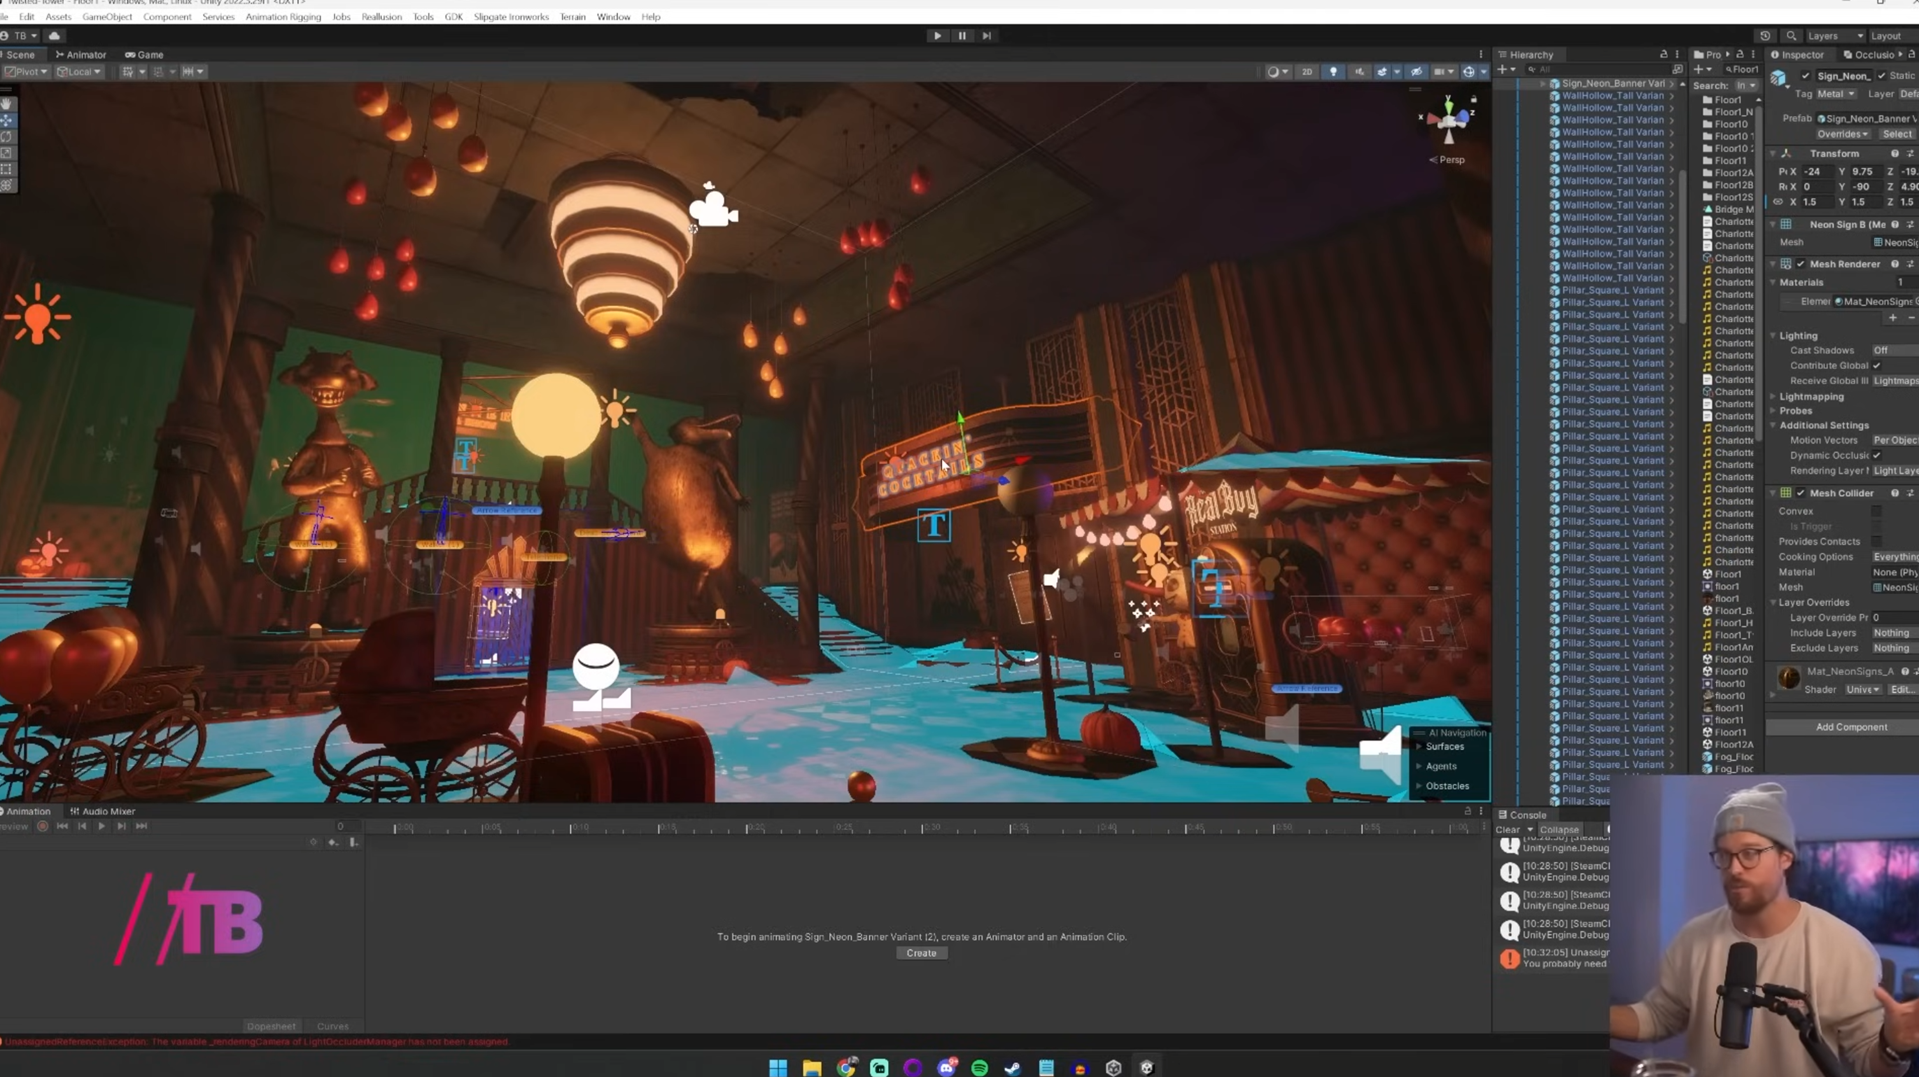Viewport: 1919px width, 1077px height.
Task: Open Spotify from the Windows taskbar
Action: [x=979, y=1067]
